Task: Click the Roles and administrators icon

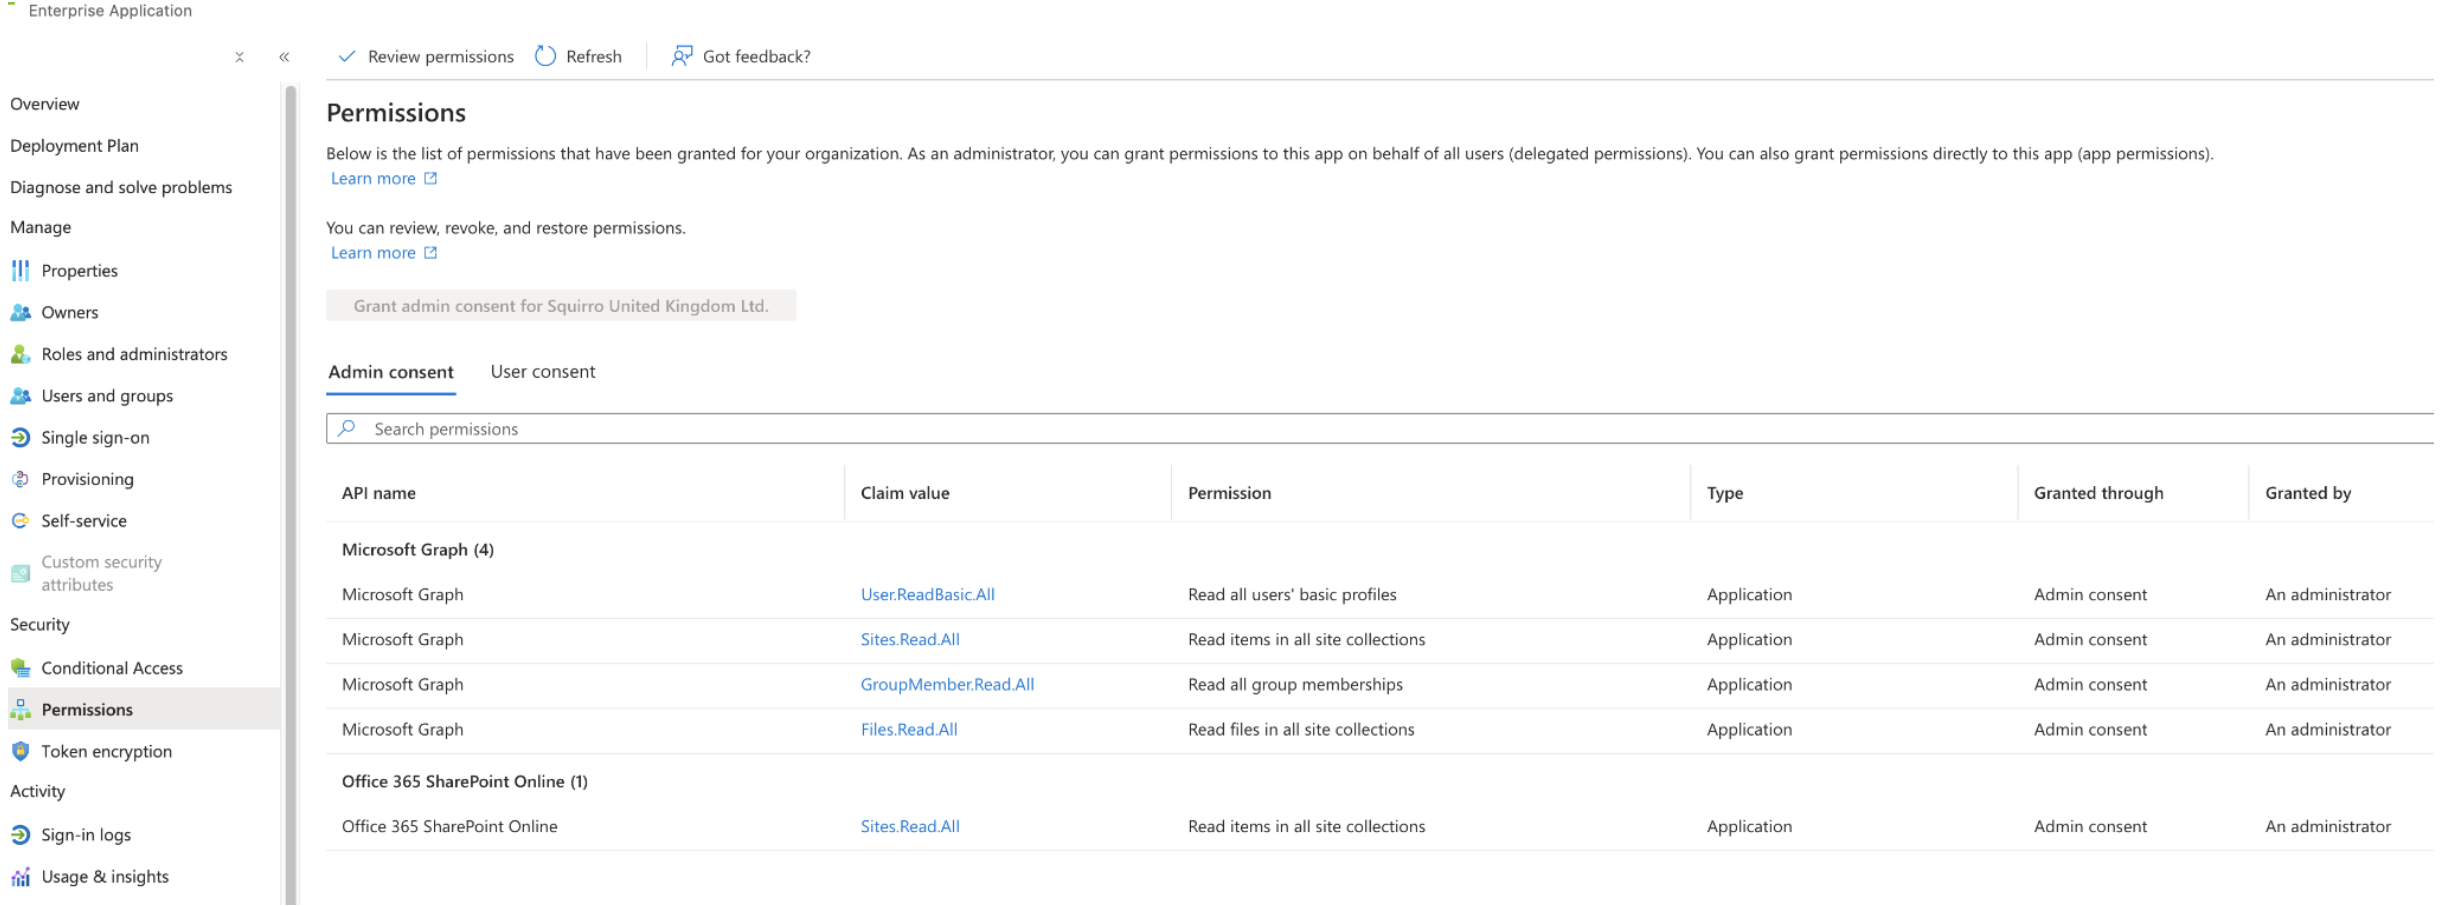Action: point(20,354)
